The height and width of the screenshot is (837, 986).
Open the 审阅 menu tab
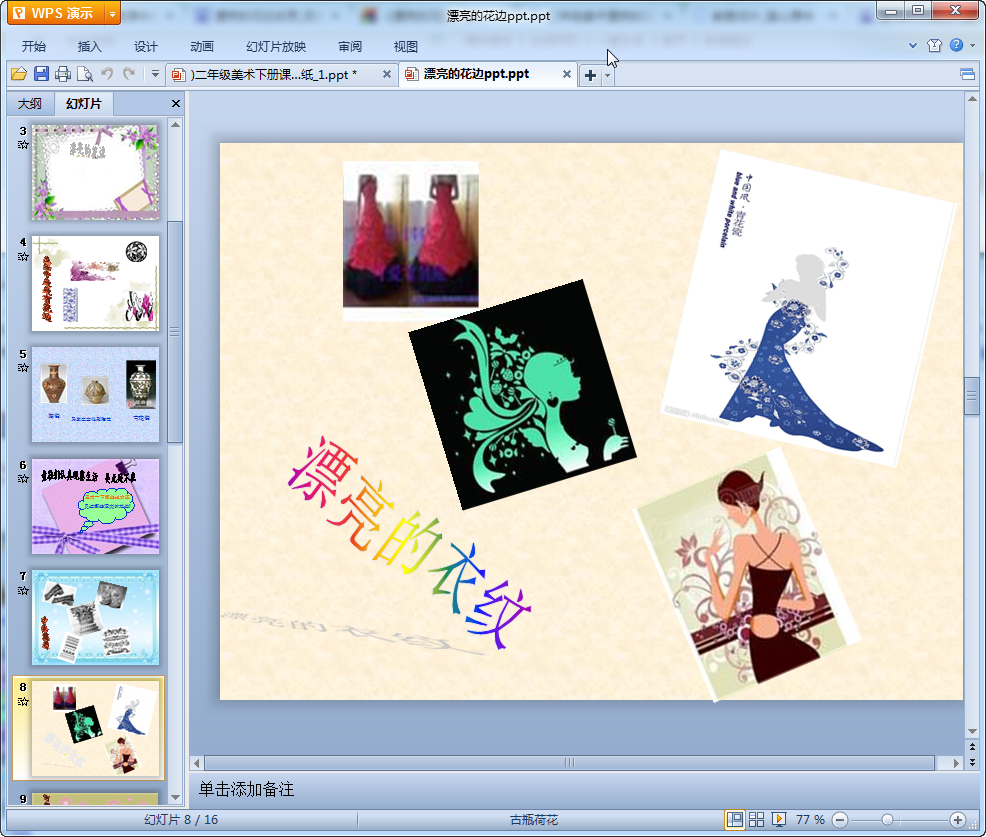pos(350,47)
